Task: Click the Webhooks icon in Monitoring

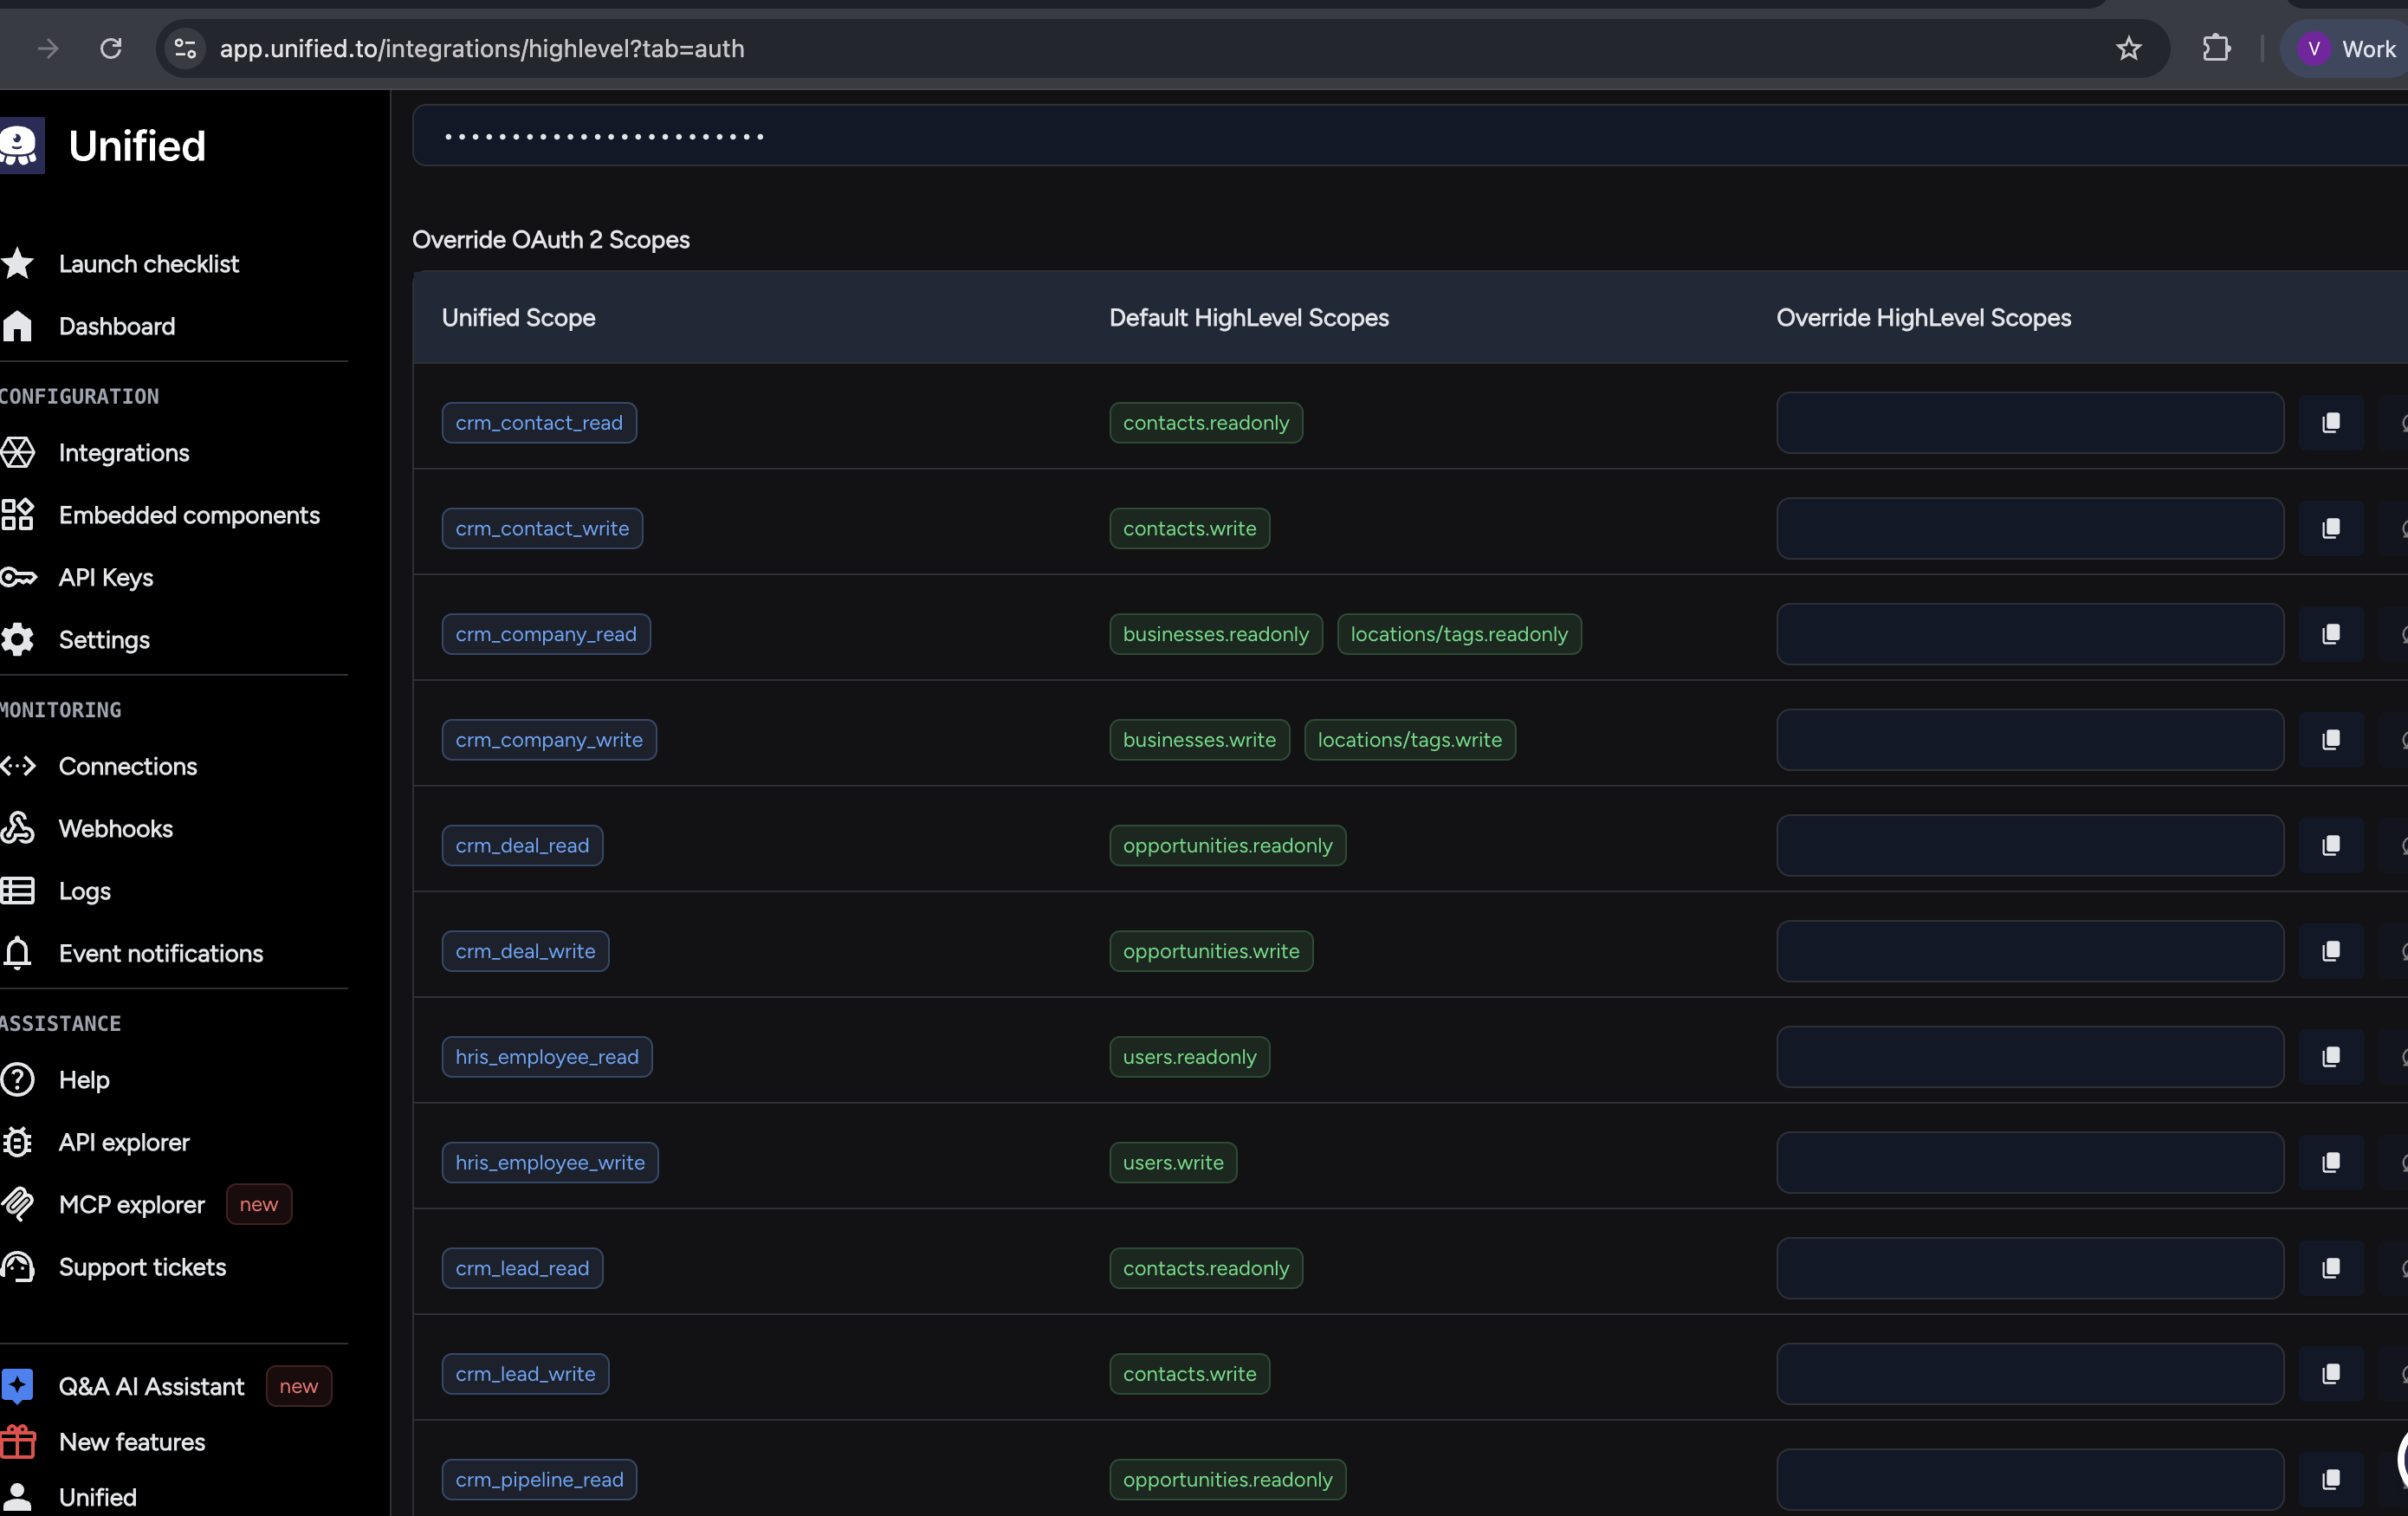Action: [18, 829]
